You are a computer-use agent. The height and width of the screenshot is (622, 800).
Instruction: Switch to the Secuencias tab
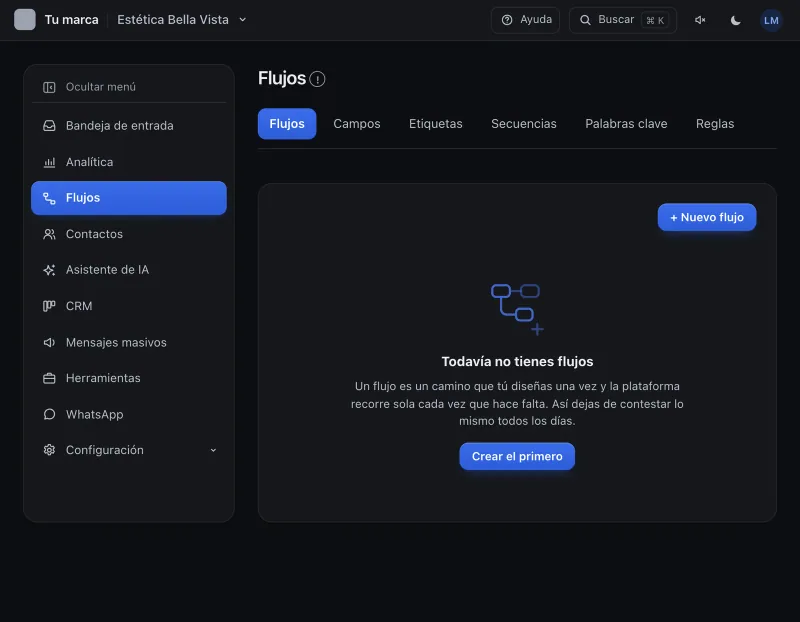point(523,123)
